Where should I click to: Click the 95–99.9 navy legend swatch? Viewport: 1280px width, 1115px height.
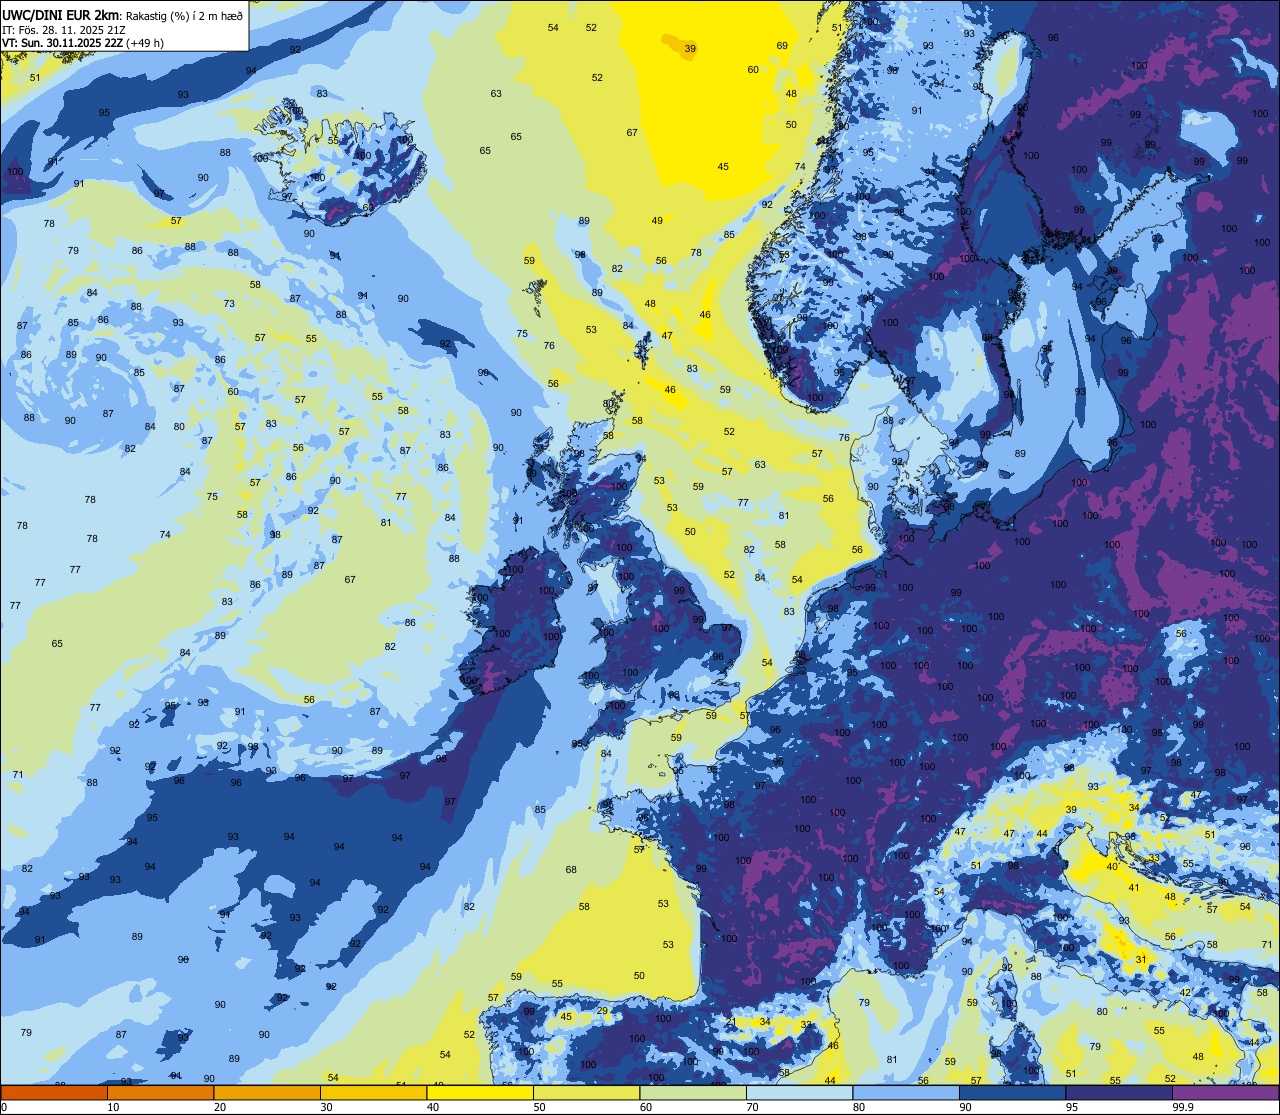pyautogui.click(x=1119, y=1093)
